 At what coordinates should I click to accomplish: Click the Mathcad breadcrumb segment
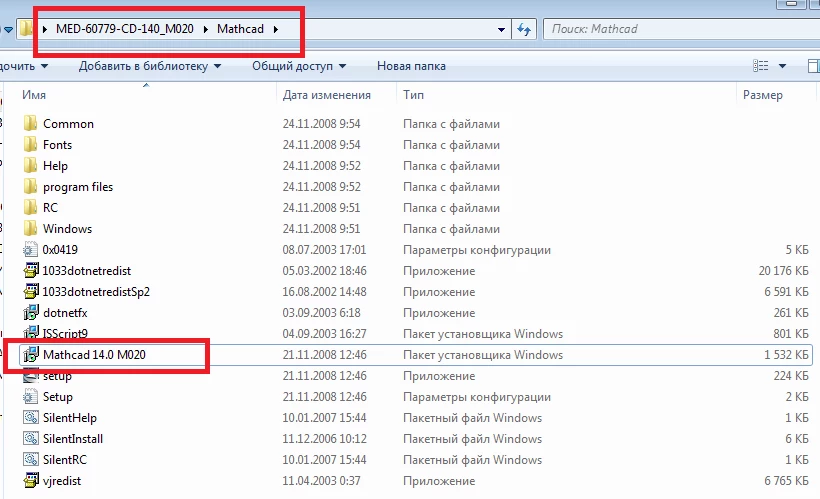pos(240,29)
